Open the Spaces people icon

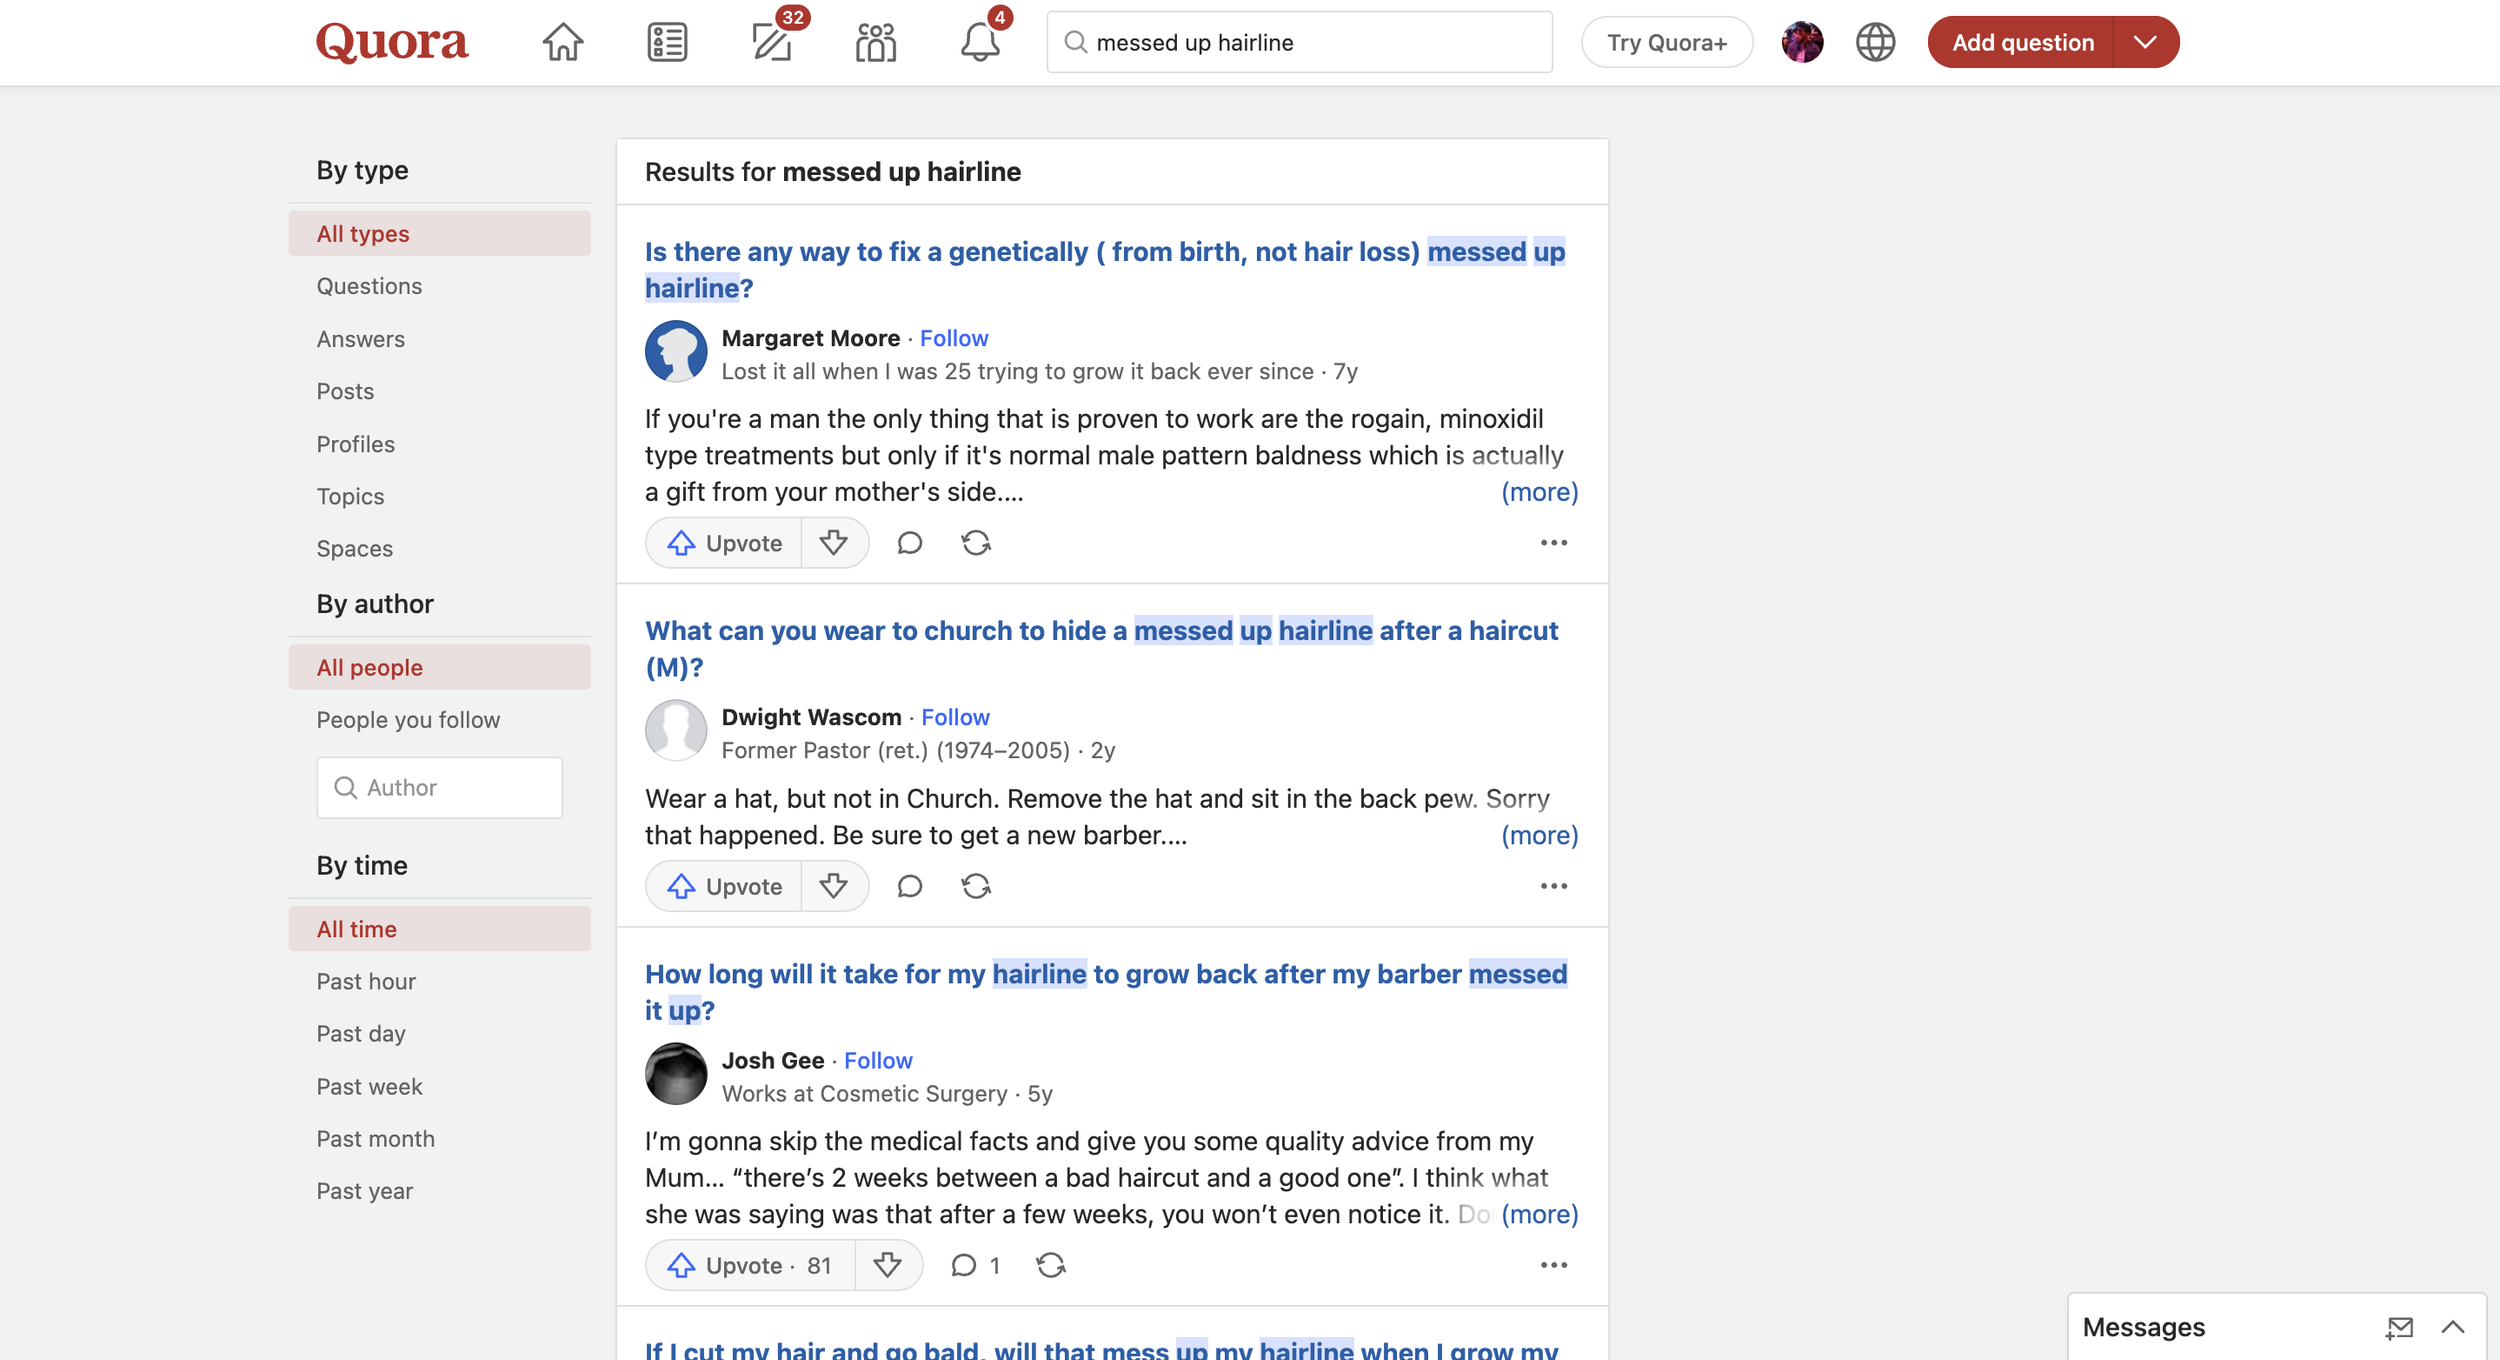click(x=876, y=42)
